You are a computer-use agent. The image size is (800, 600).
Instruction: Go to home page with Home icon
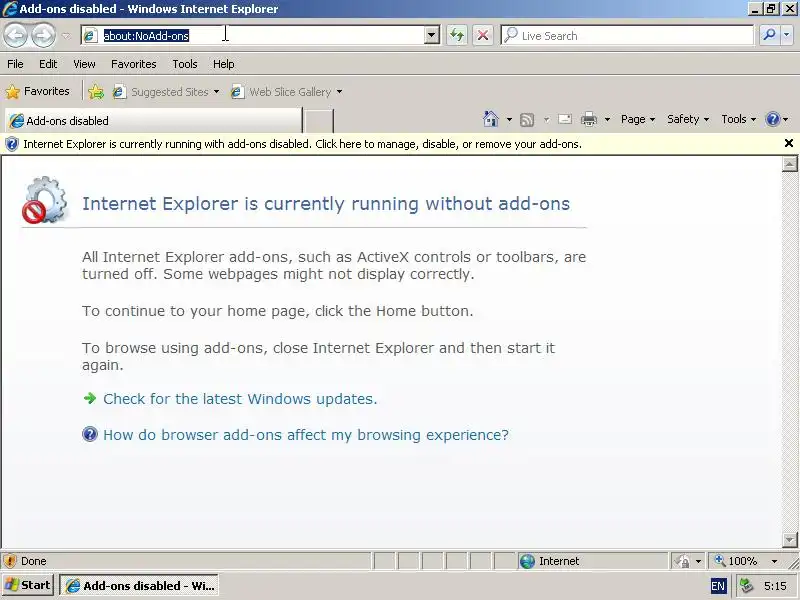point(490,119)
